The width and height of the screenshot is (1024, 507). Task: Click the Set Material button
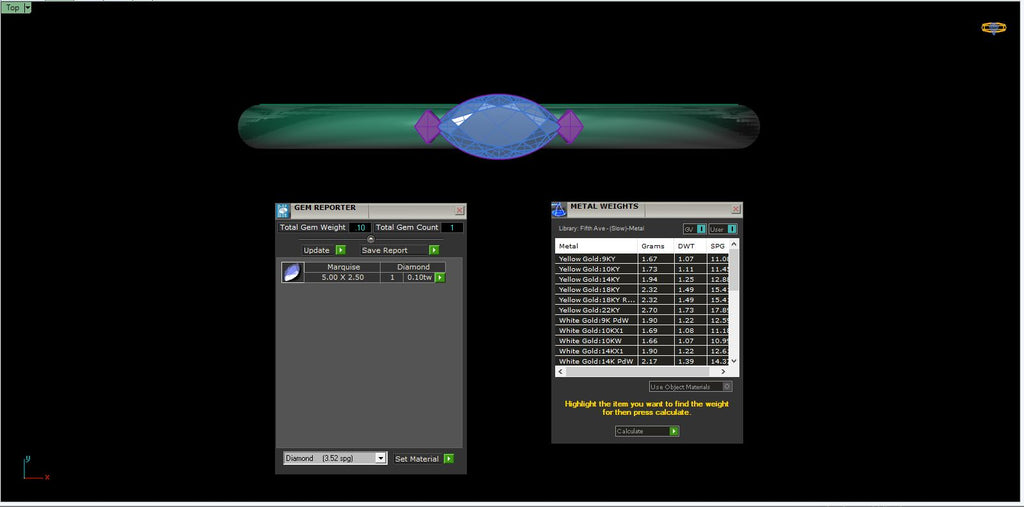(x=416, y=458)
